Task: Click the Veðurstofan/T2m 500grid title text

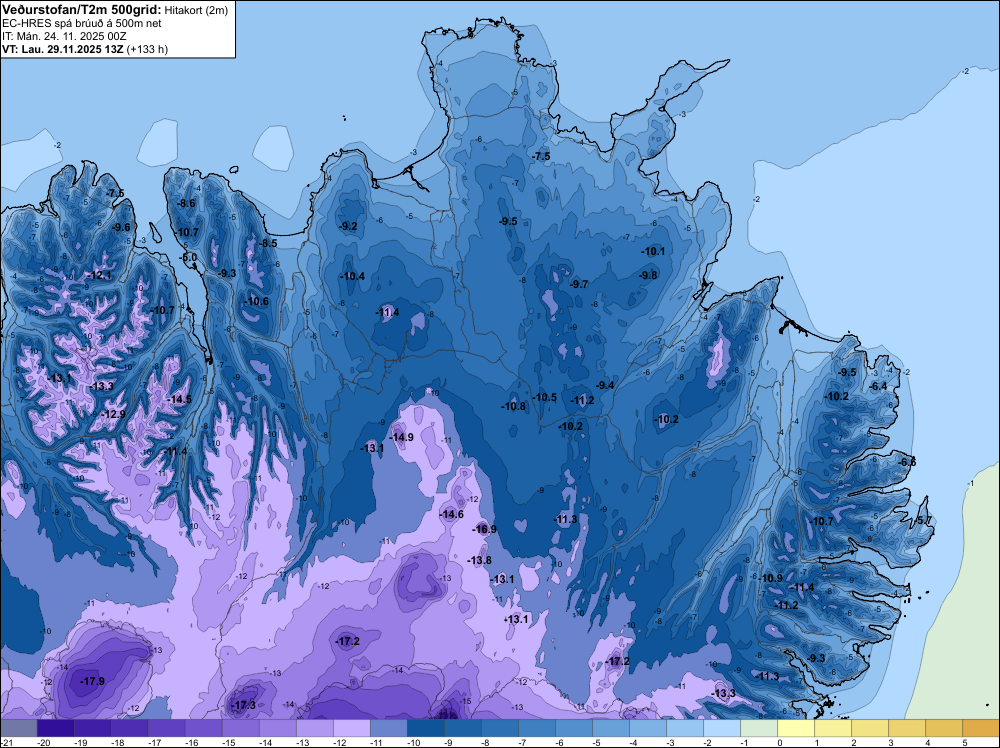Action: 81,10
